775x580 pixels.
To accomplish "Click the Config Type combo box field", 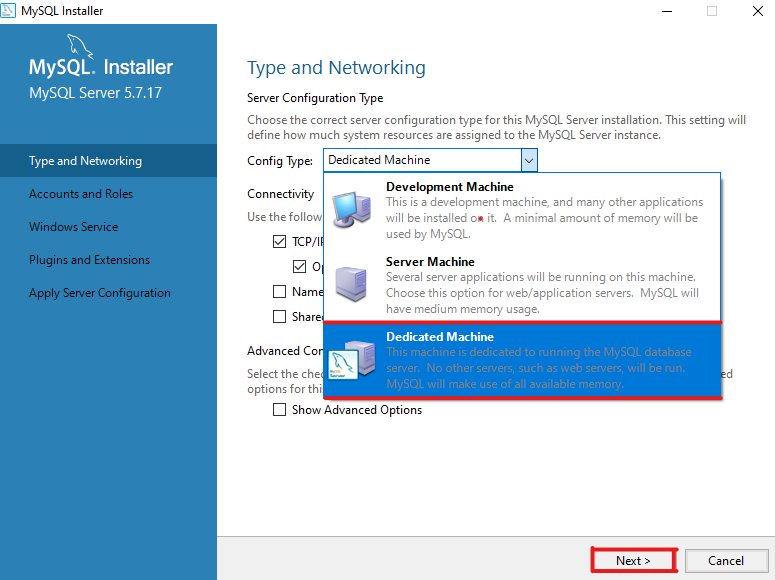I will pyautogui.click(x=430, y=160).
